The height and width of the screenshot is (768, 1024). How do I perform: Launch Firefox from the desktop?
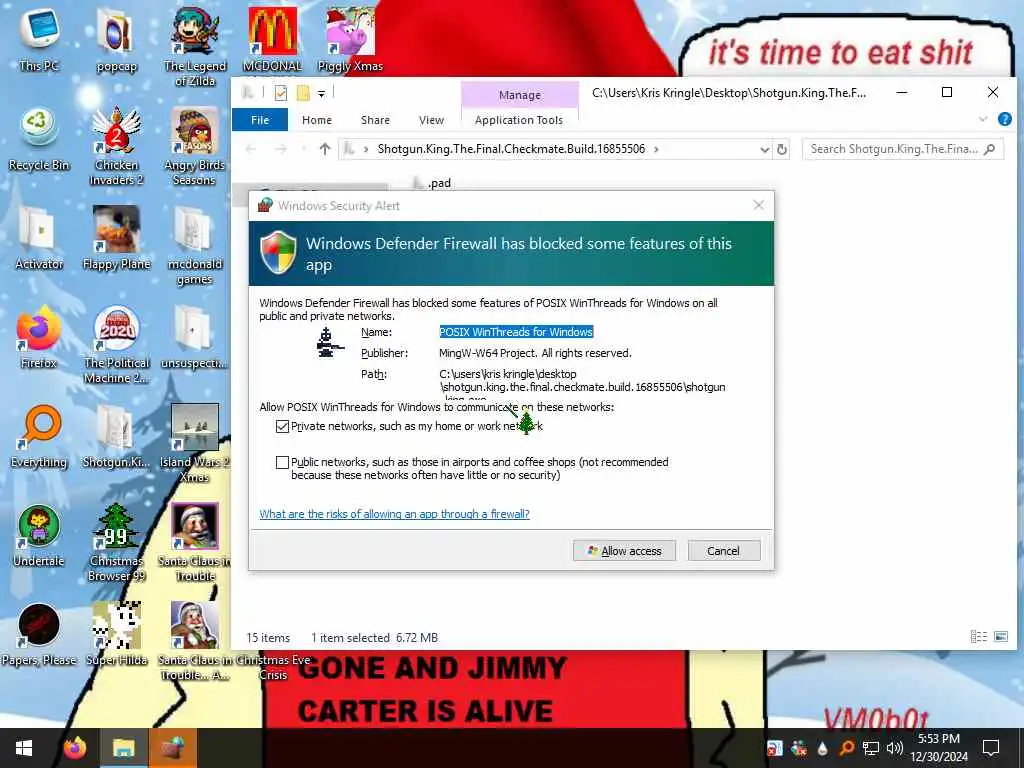click(x=39, y=336)
